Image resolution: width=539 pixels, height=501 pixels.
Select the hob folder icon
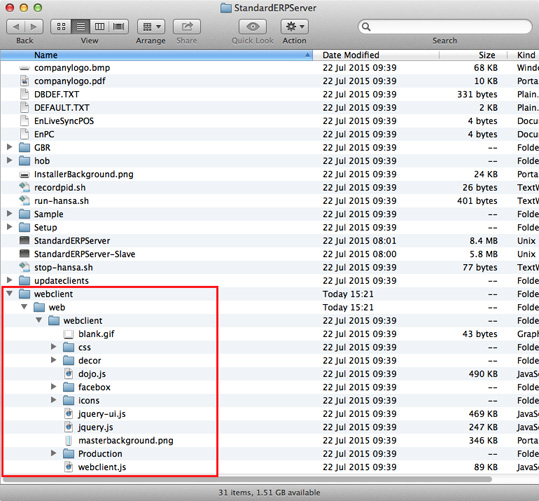(24, 161)
